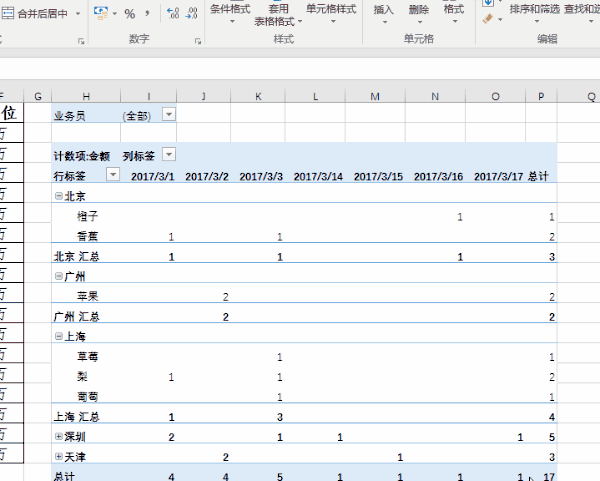600x481 pixels.
Task: Collapse the 上海 row group
Action: click(58, 336)
